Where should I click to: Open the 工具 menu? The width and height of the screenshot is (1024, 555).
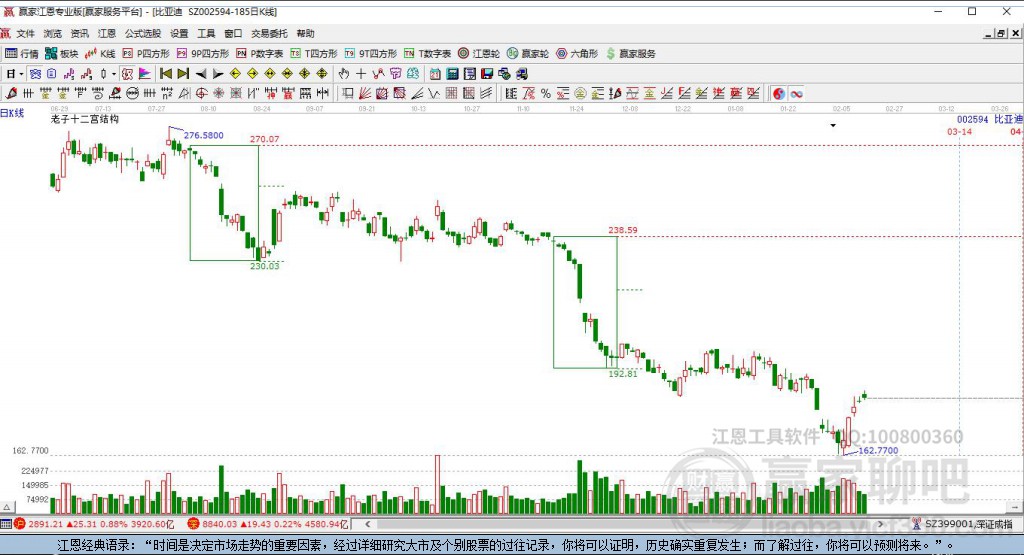[x=206, y=33]
